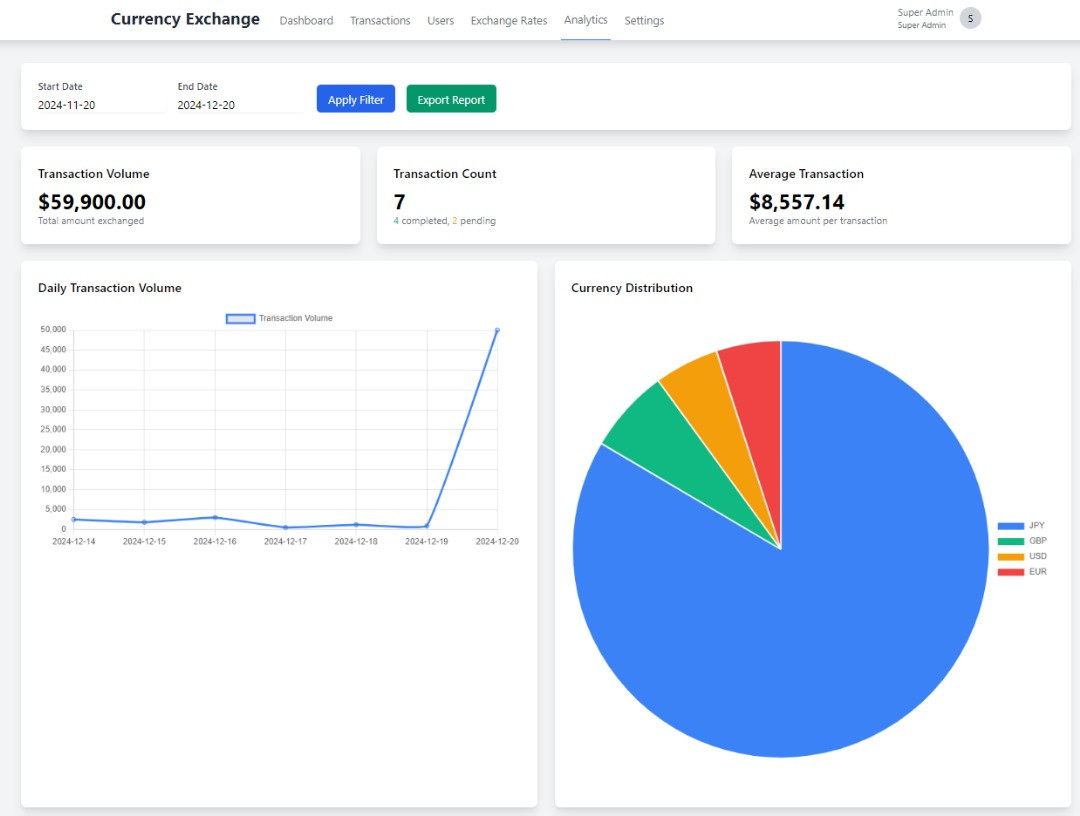Toggle the Transaction Volume legend box
Viewport: 1080px width, 816px height.
(240, 319)
